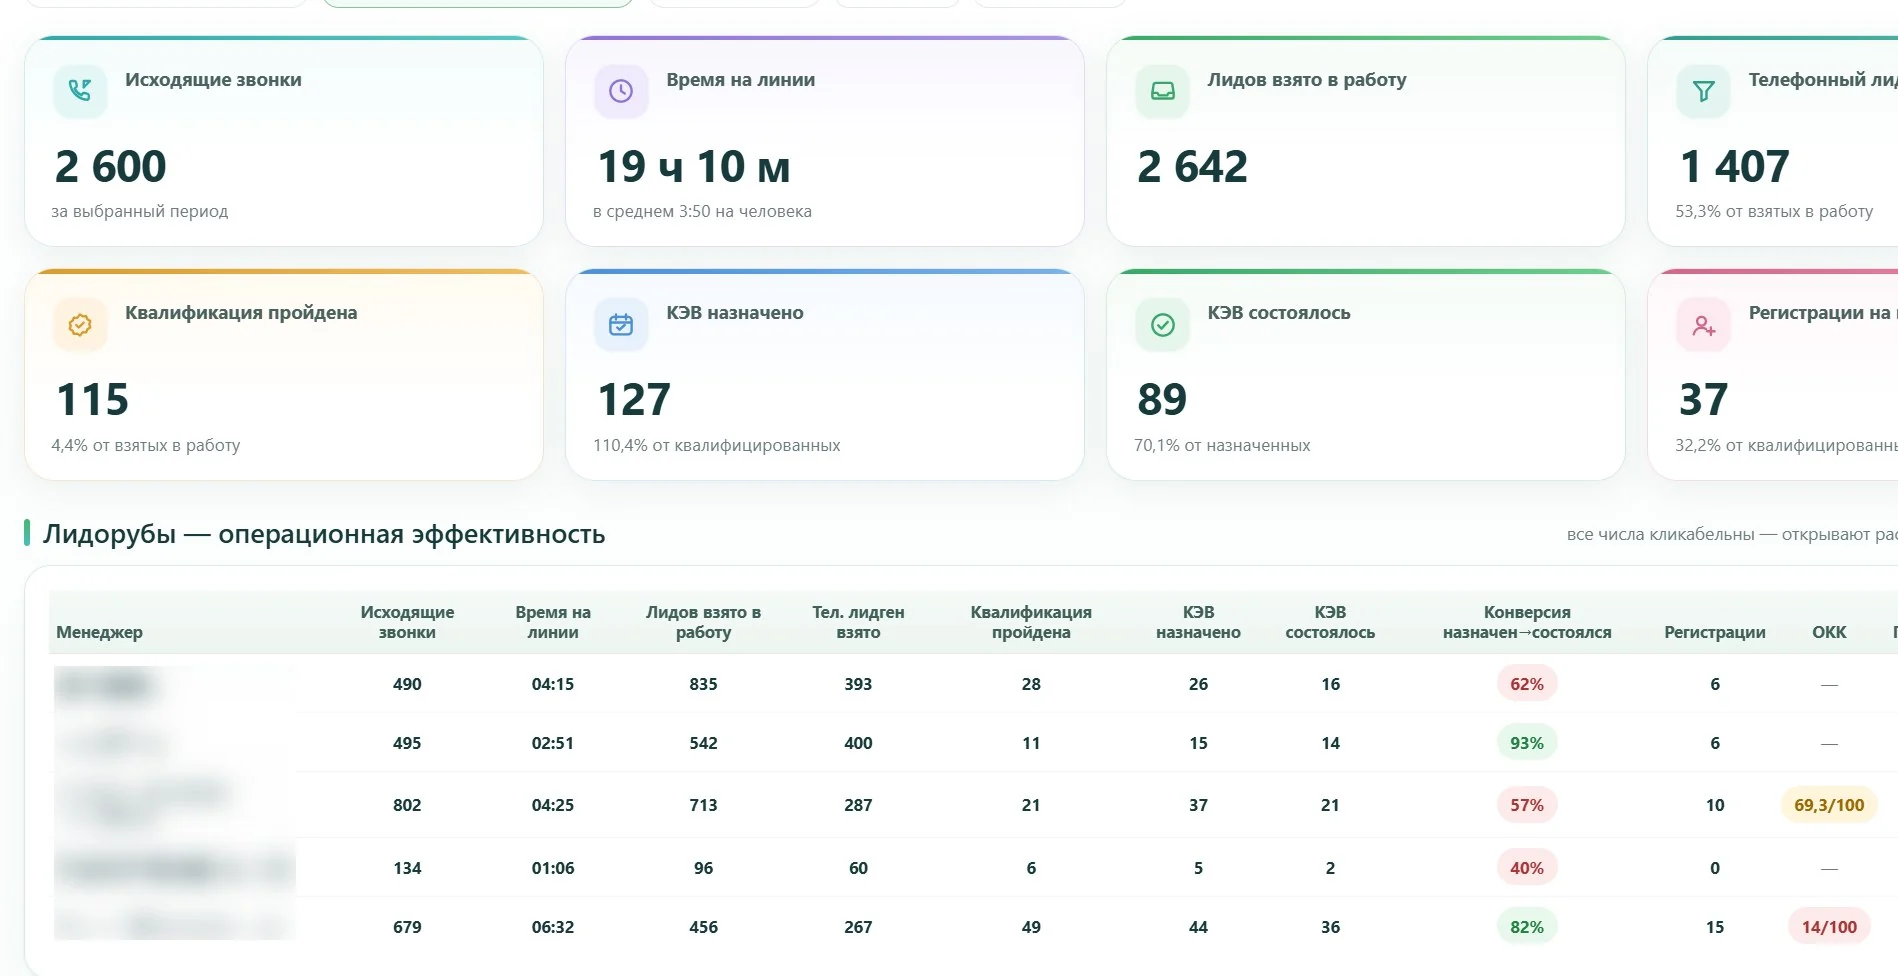This screenshot has width=1898, height=976.
Task: Click the ОКК column header
Action: (x=1829, y=632)
